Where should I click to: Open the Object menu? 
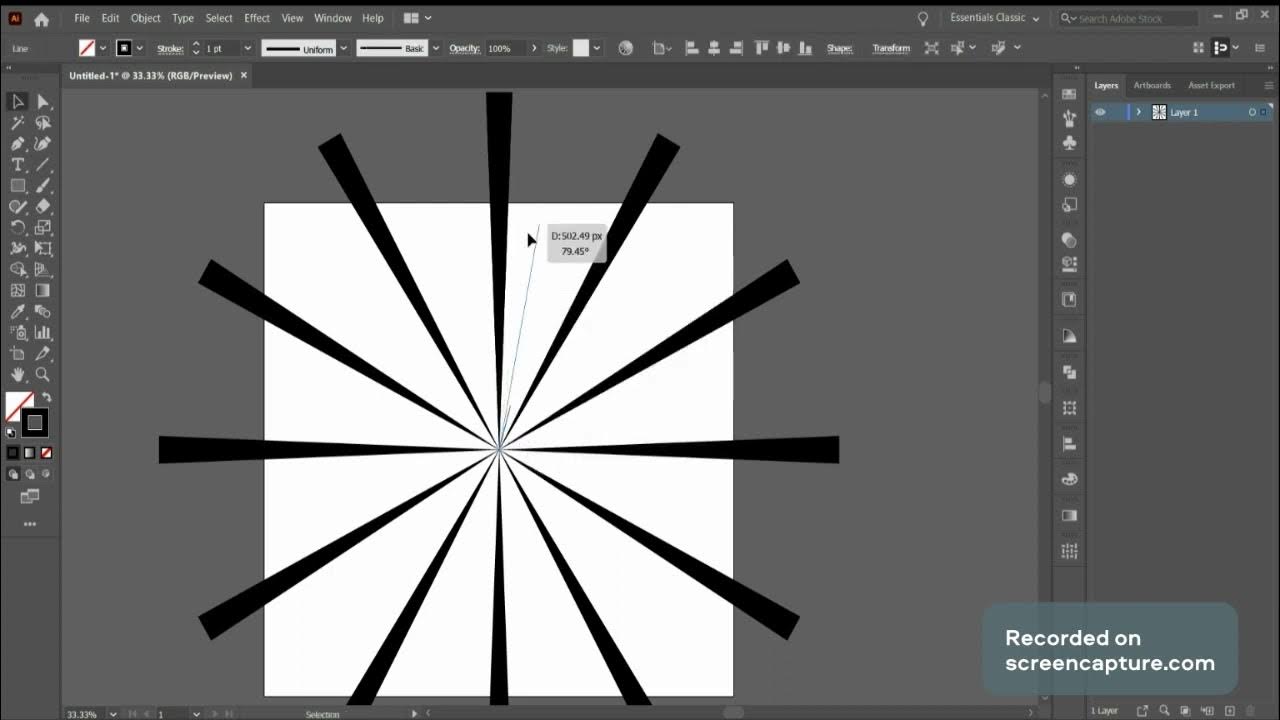coord(146,18)
